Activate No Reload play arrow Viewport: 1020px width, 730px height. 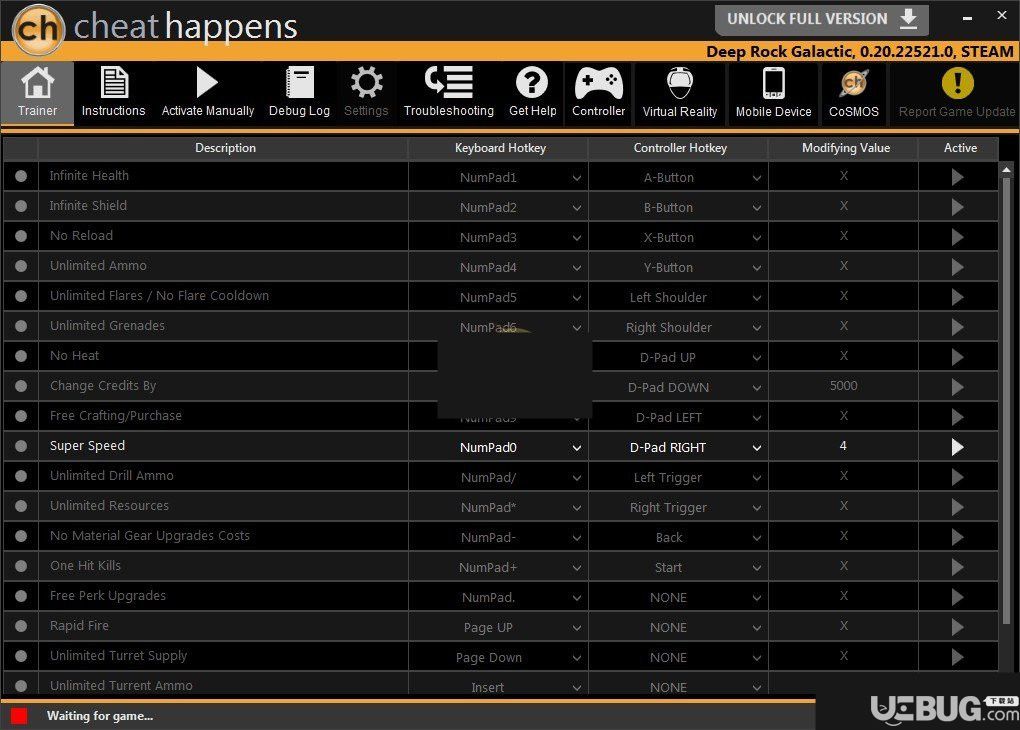[957, 237]
